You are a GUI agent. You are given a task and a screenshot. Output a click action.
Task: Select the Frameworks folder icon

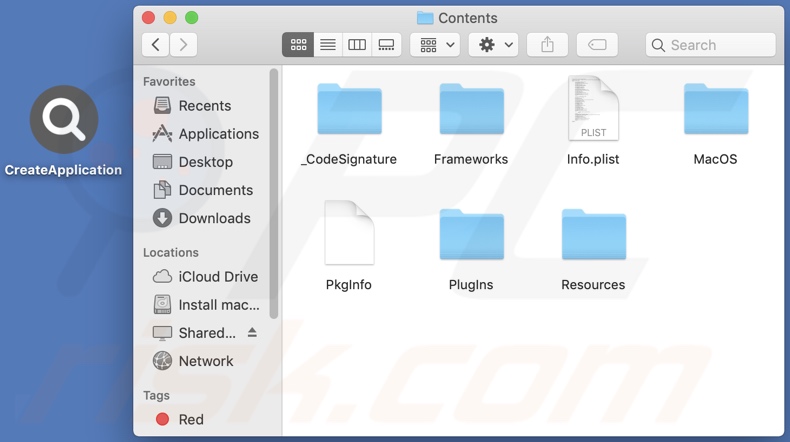pos(472,109)
